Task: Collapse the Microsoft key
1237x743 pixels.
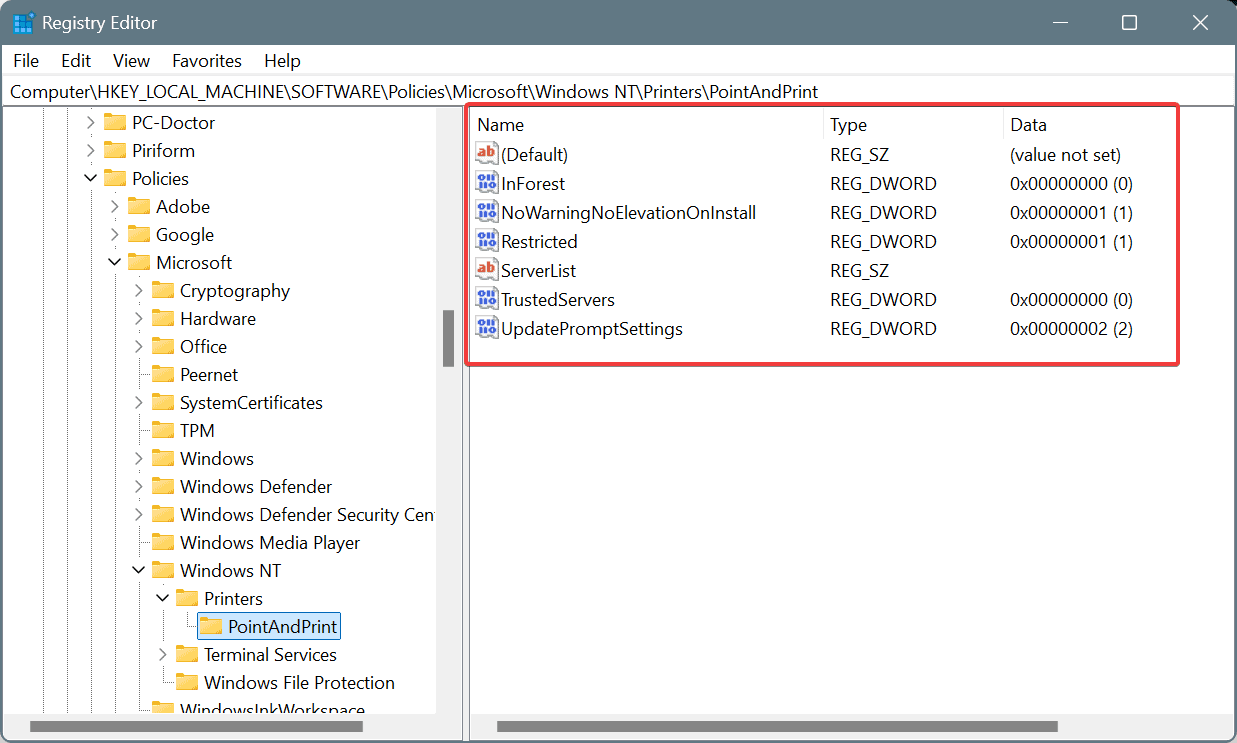Action: tap(115, 263)
